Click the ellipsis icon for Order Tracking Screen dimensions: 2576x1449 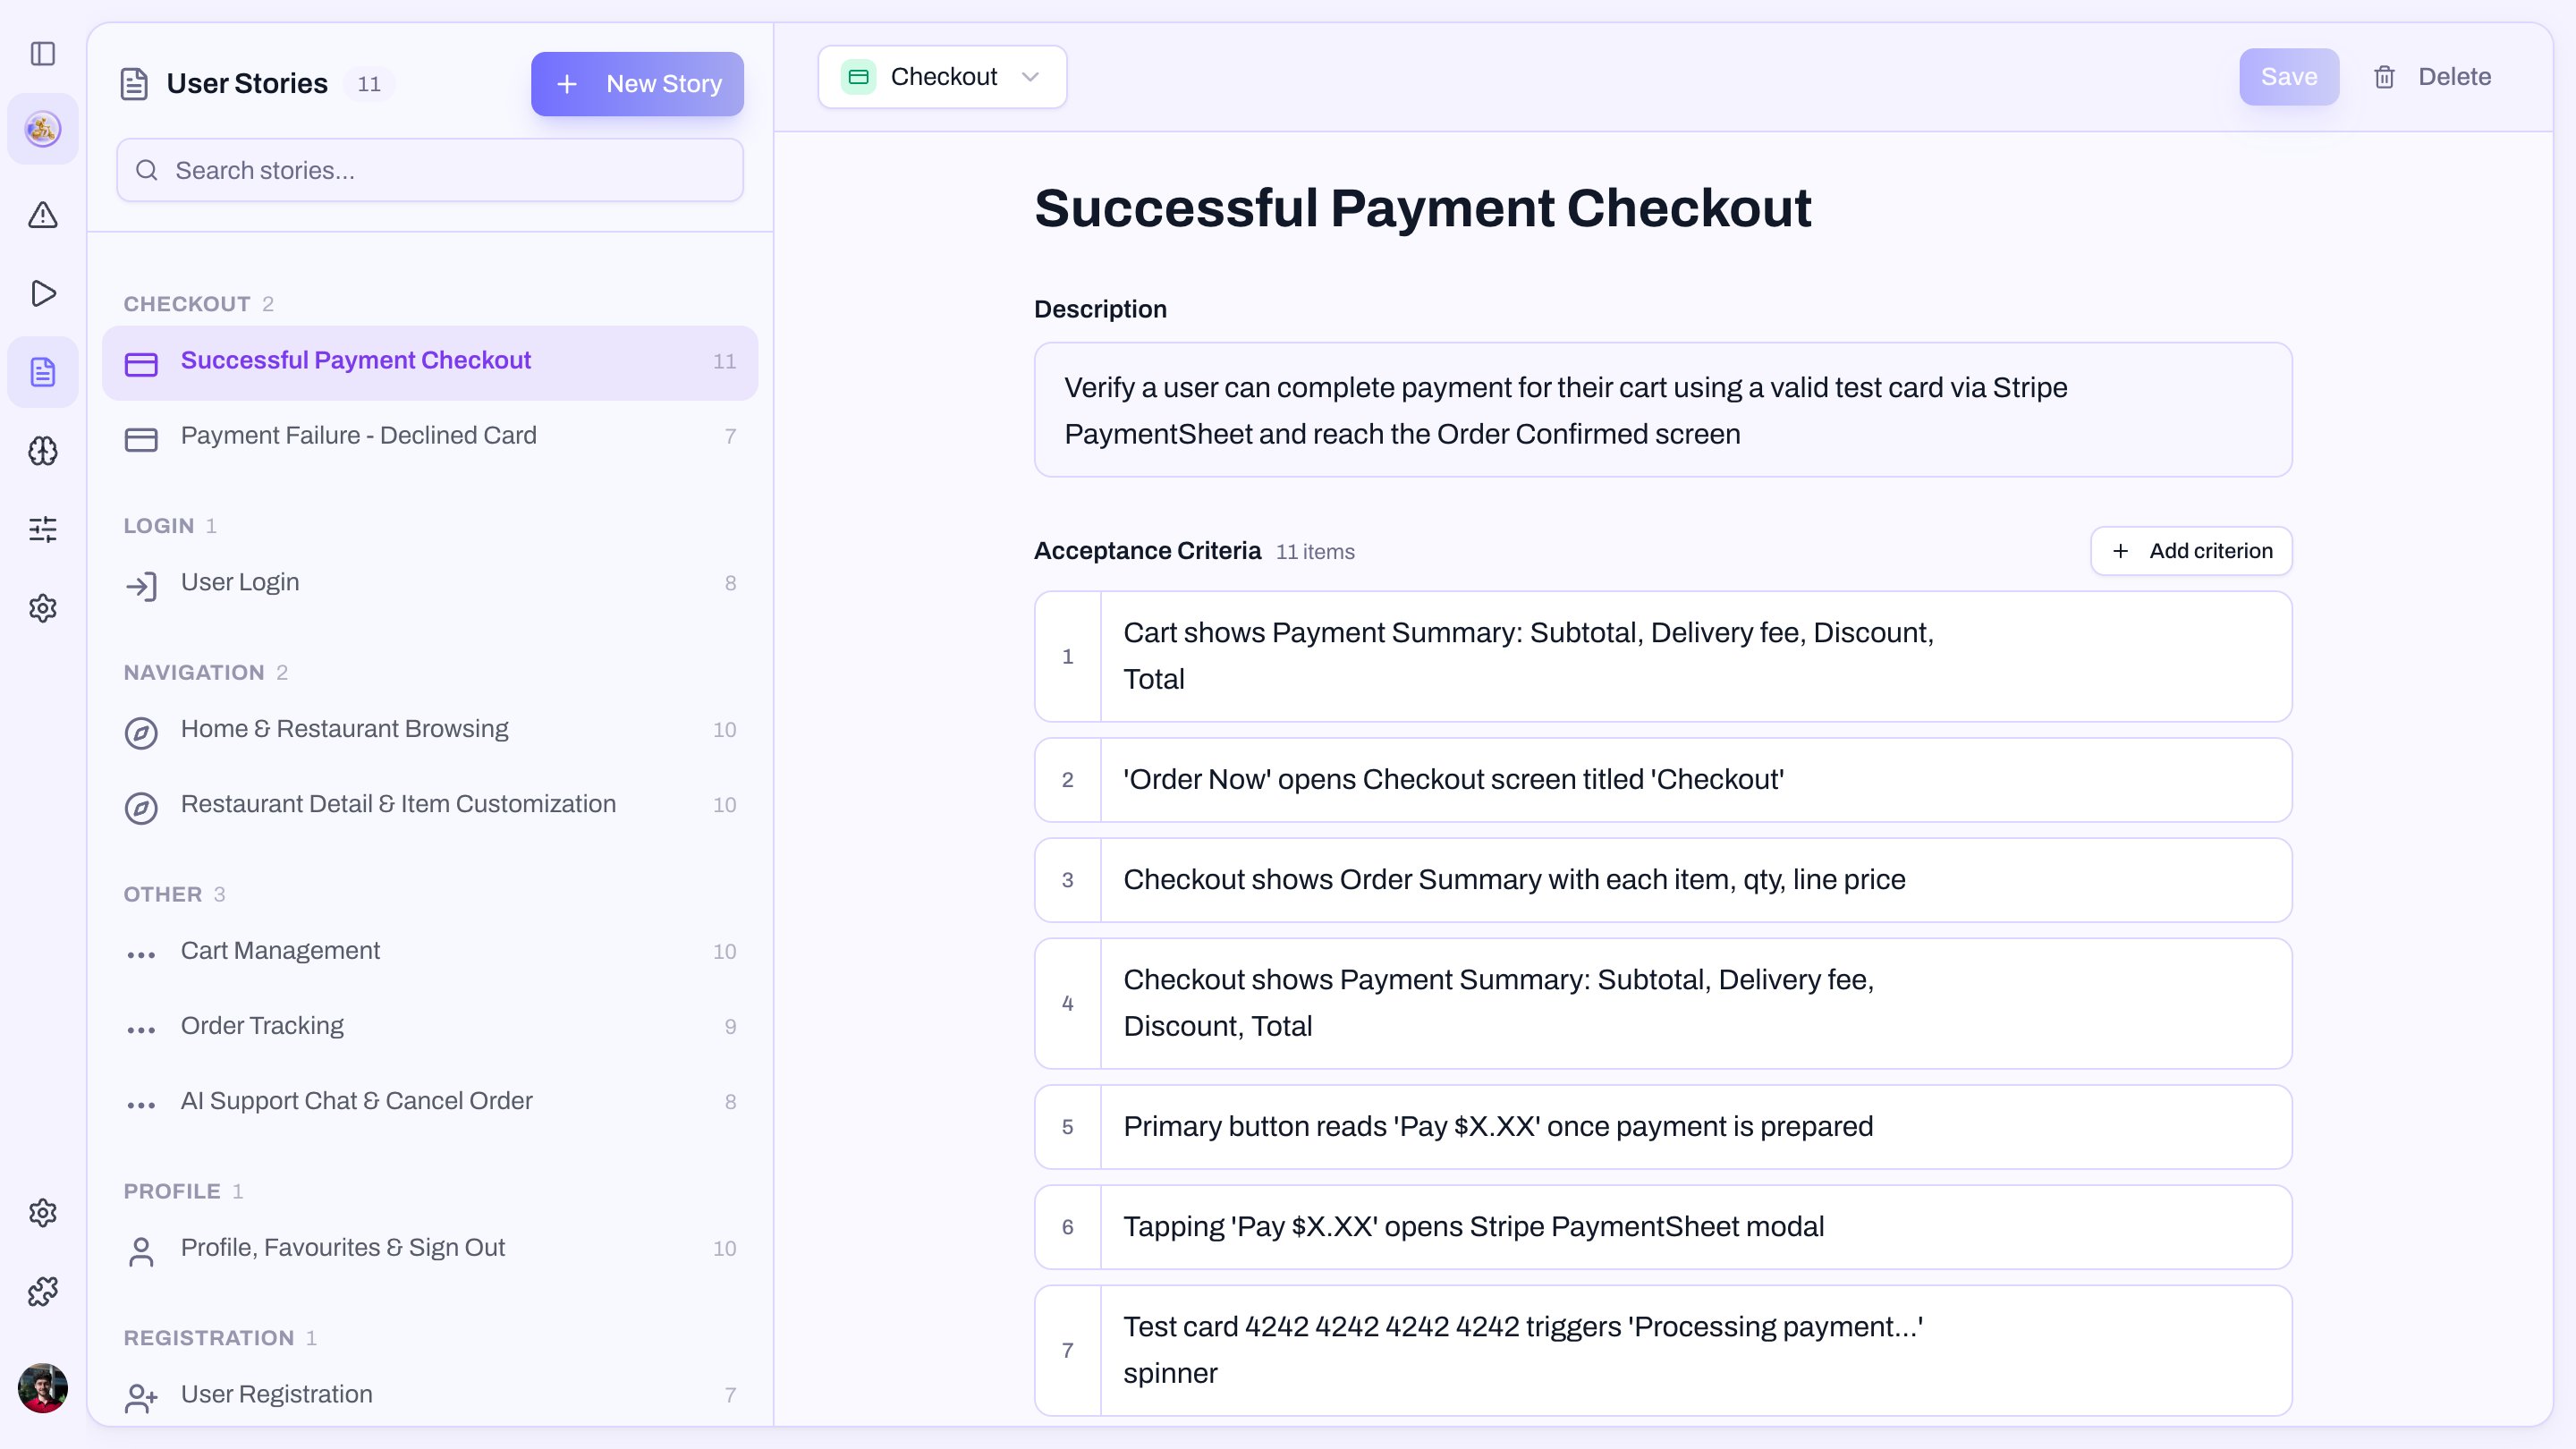click(x=141, y=1030)
